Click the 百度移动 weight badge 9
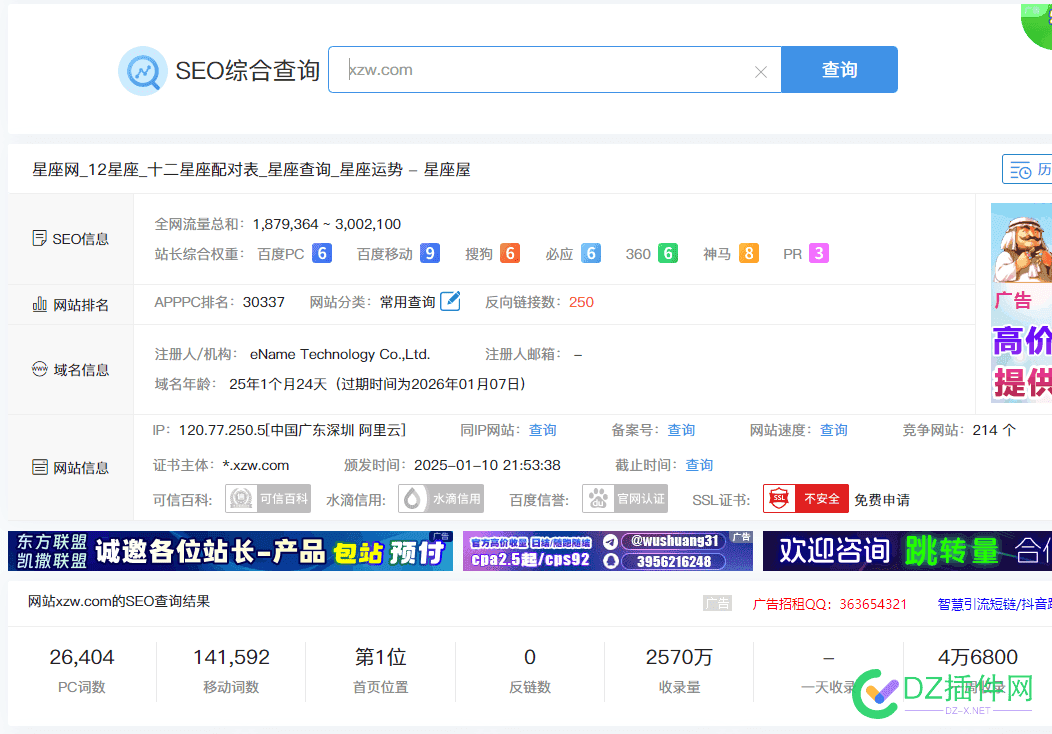1052x734 pixels. tap(430, 254)
